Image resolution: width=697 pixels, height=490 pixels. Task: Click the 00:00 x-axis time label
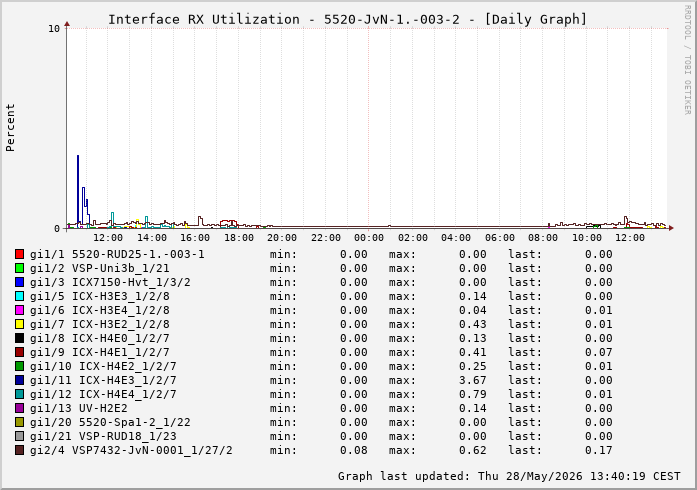tap(369, 238)
